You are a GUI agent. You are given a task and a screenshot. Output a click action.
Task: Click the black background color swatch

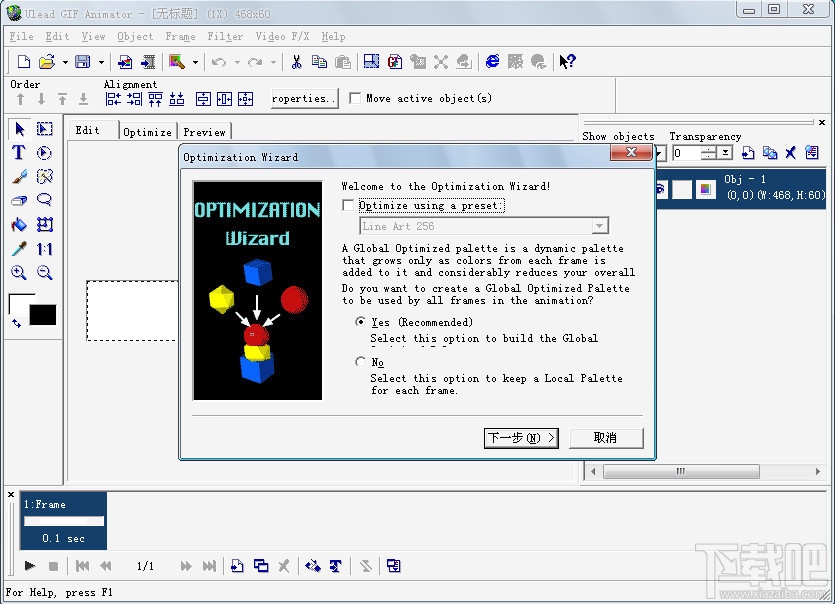point(42,315)
